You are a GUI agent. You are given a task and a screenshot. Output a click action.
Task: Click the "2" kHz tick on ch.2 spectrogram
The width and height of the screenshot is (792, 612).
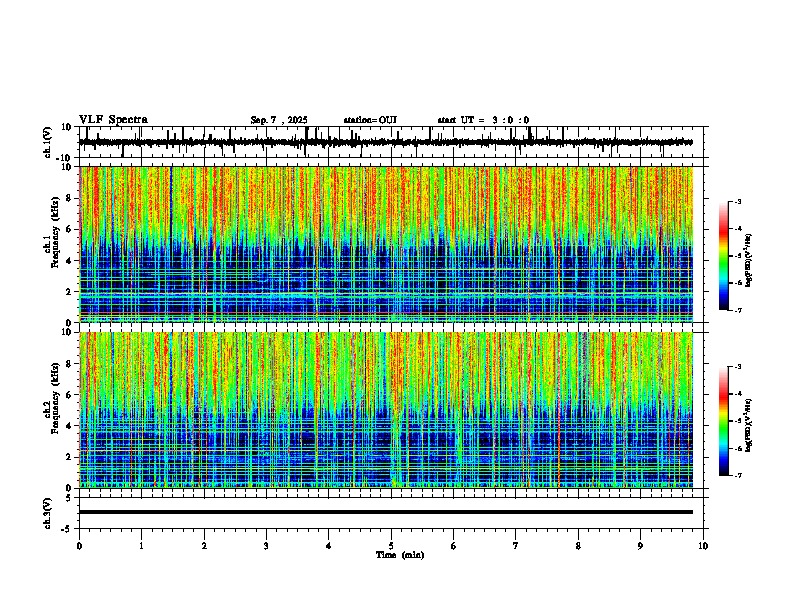click(x=69, y=457)
